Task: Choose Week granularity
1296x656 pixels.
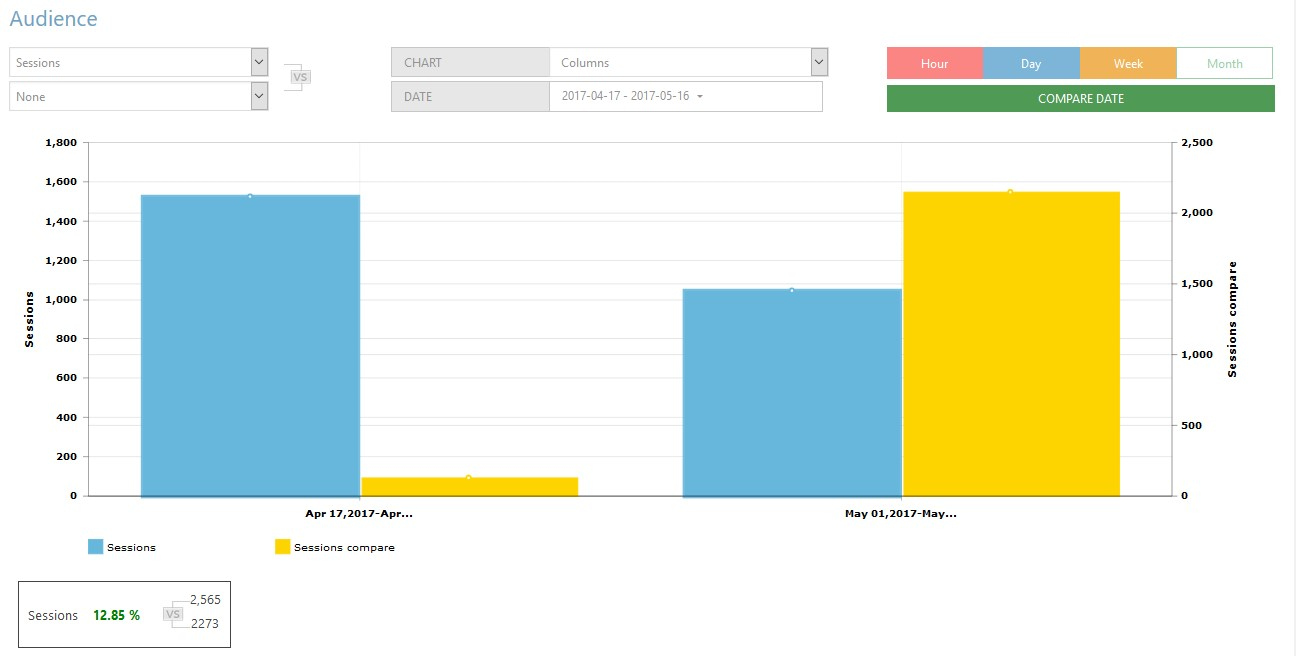Action: click(1128, 63)
